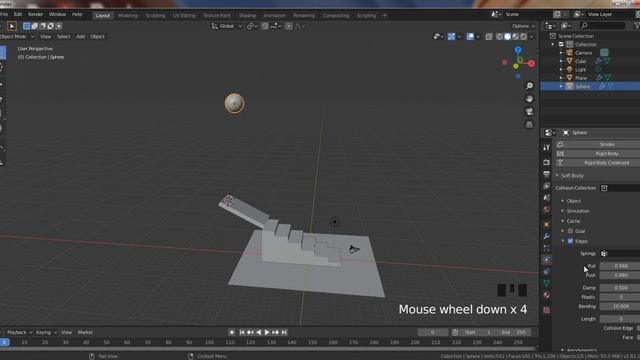Jump to timeline start button
This screenshot has width=640, height=360.
pyautogui.click(x=242, y=332)
